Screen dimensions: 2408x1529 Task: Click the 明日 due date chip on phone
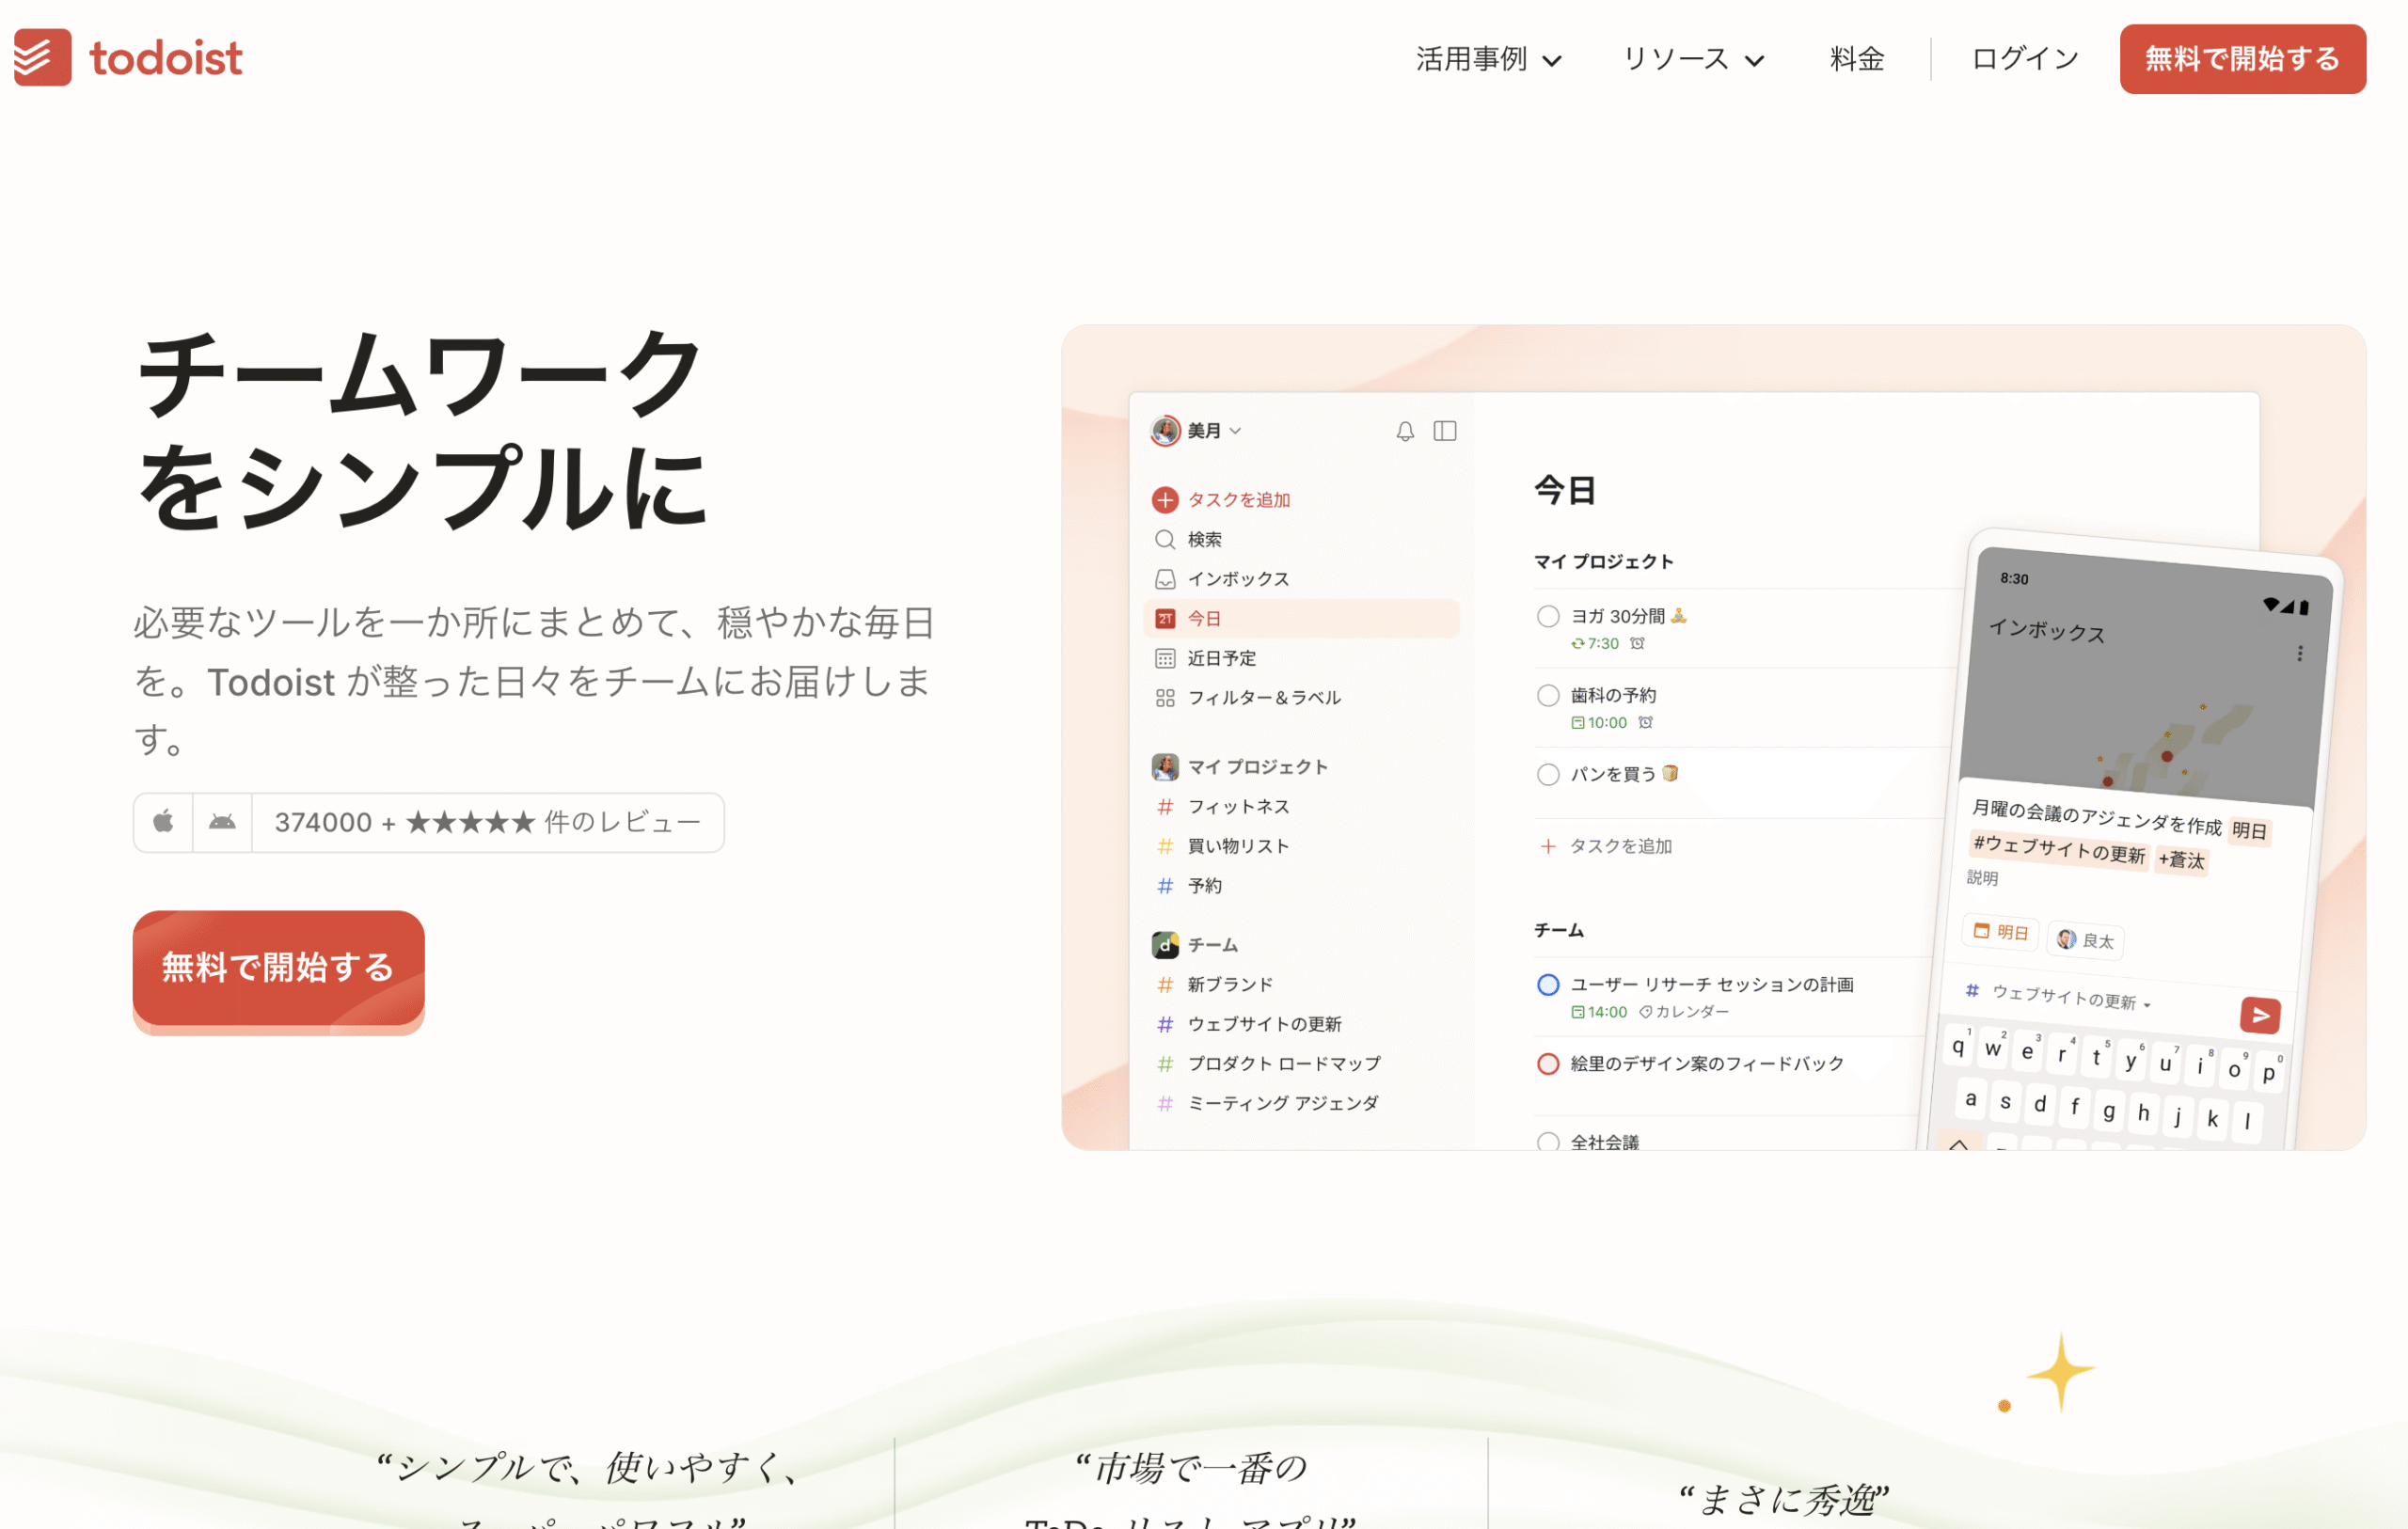[2001, 931]
